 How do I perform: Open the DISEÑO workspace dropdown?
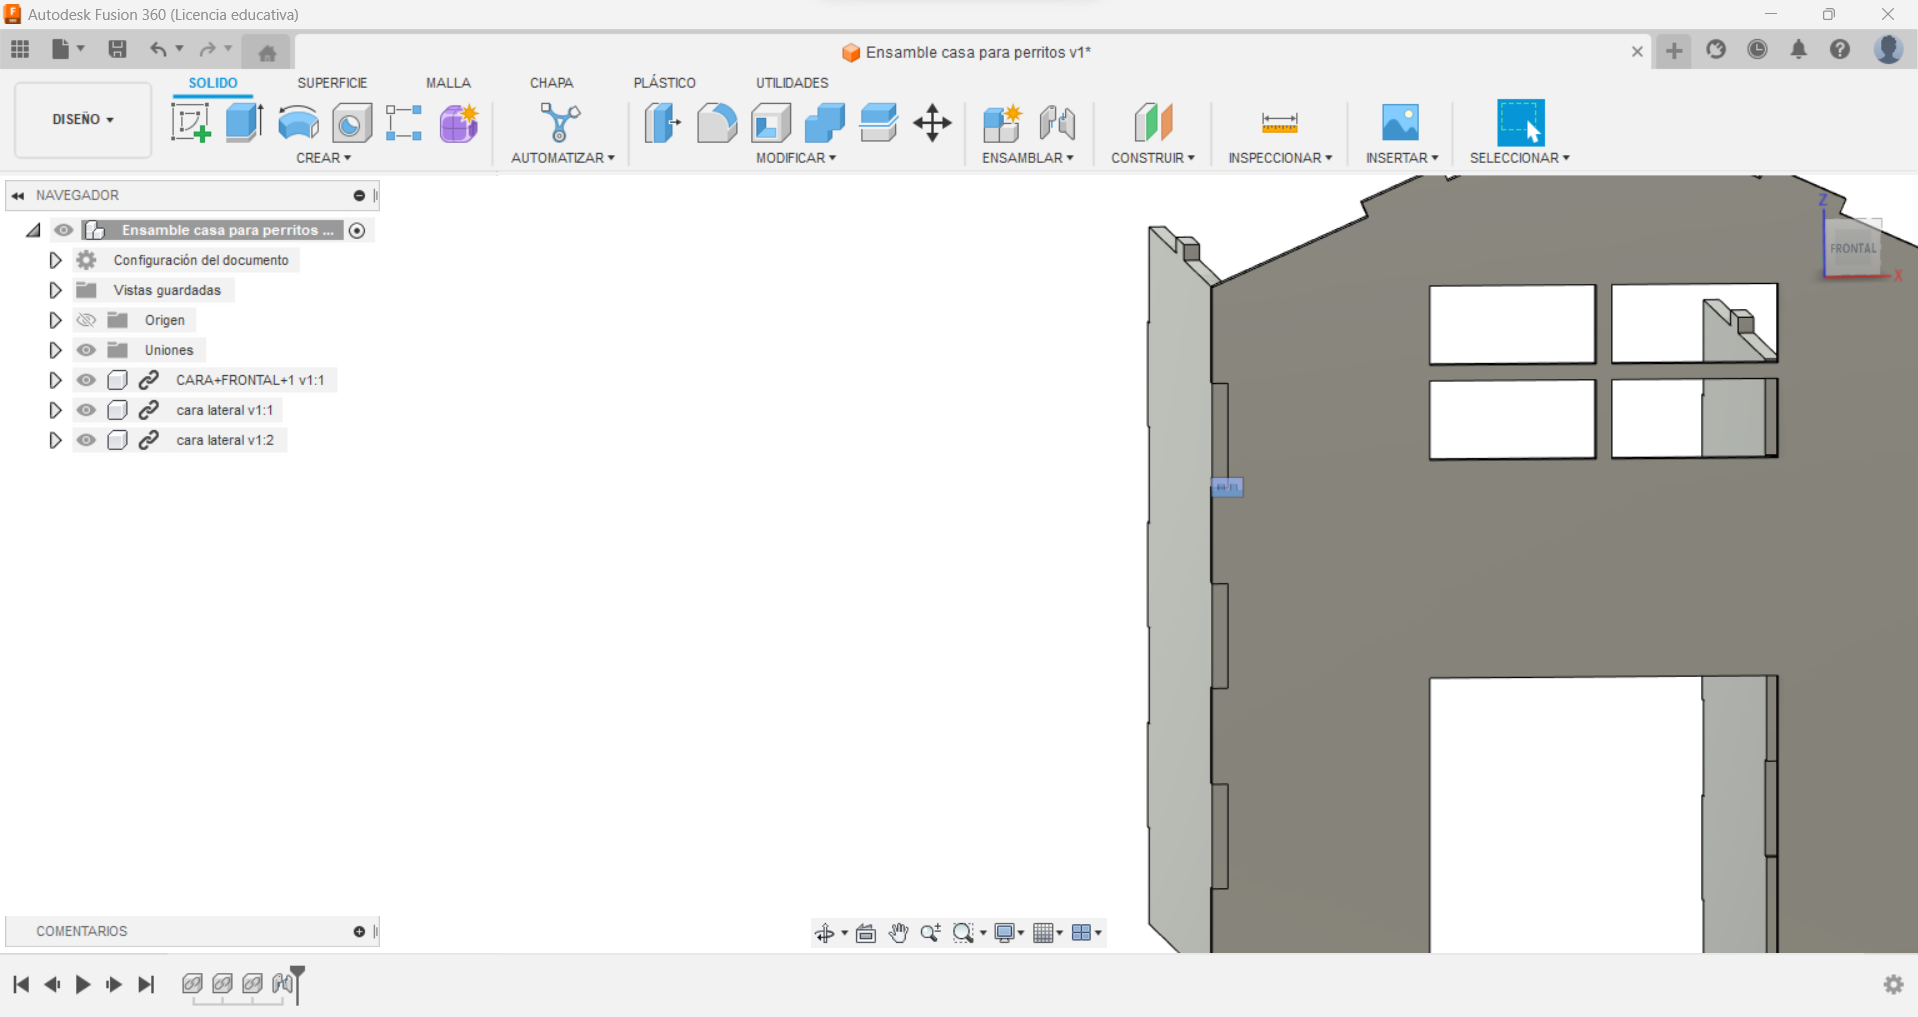(x=83, y=120)
